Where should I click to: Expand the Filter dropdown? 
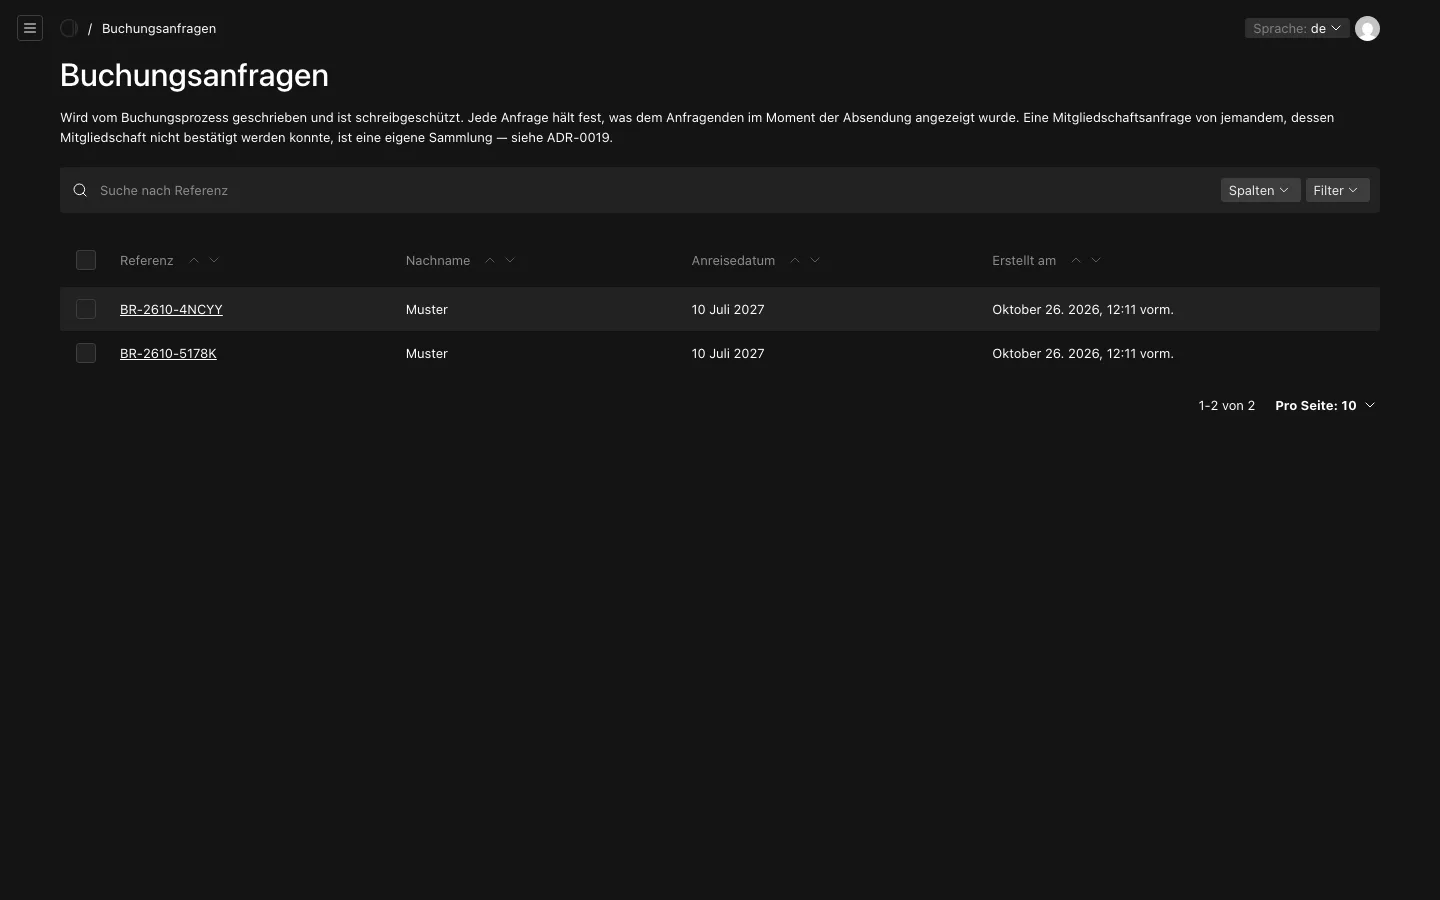point(1337,190)
